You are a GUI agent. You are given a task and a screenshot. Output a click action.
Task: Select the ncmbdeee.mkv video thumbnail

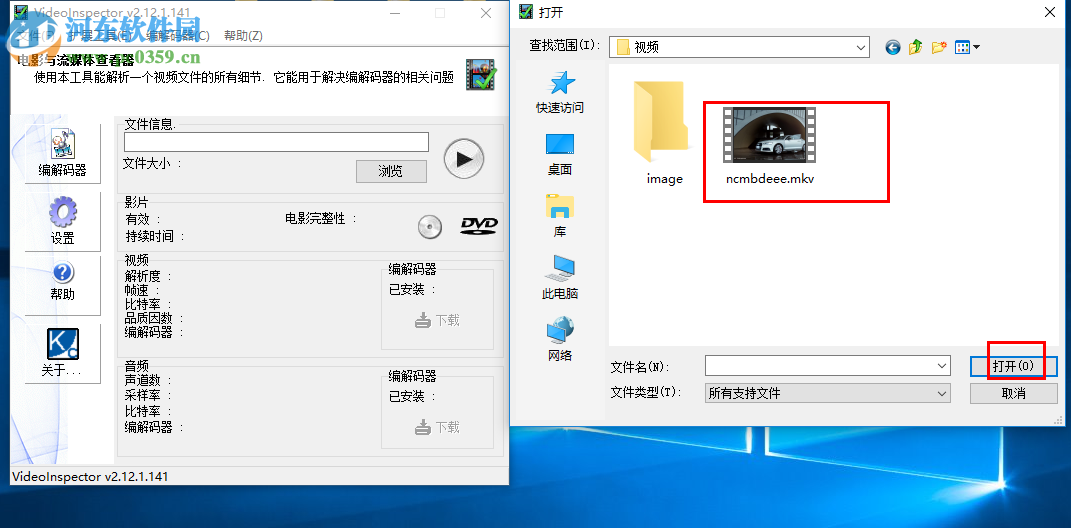[x=770, y=135]
